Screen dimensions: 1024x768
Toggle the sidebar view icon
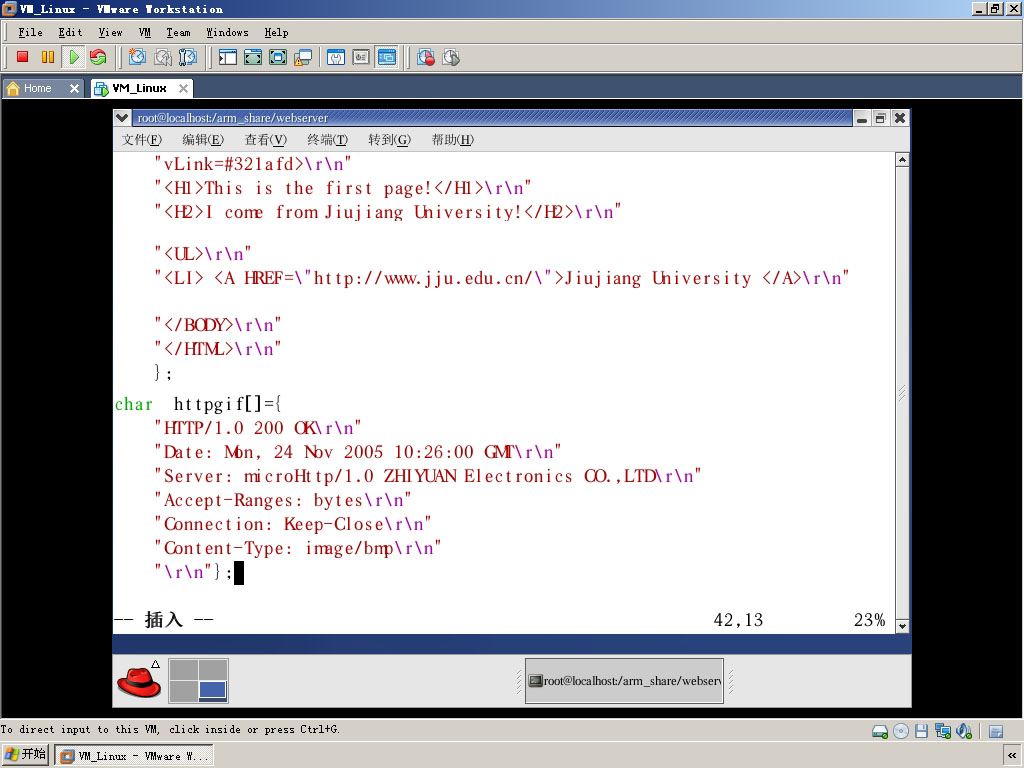(227, 57)
